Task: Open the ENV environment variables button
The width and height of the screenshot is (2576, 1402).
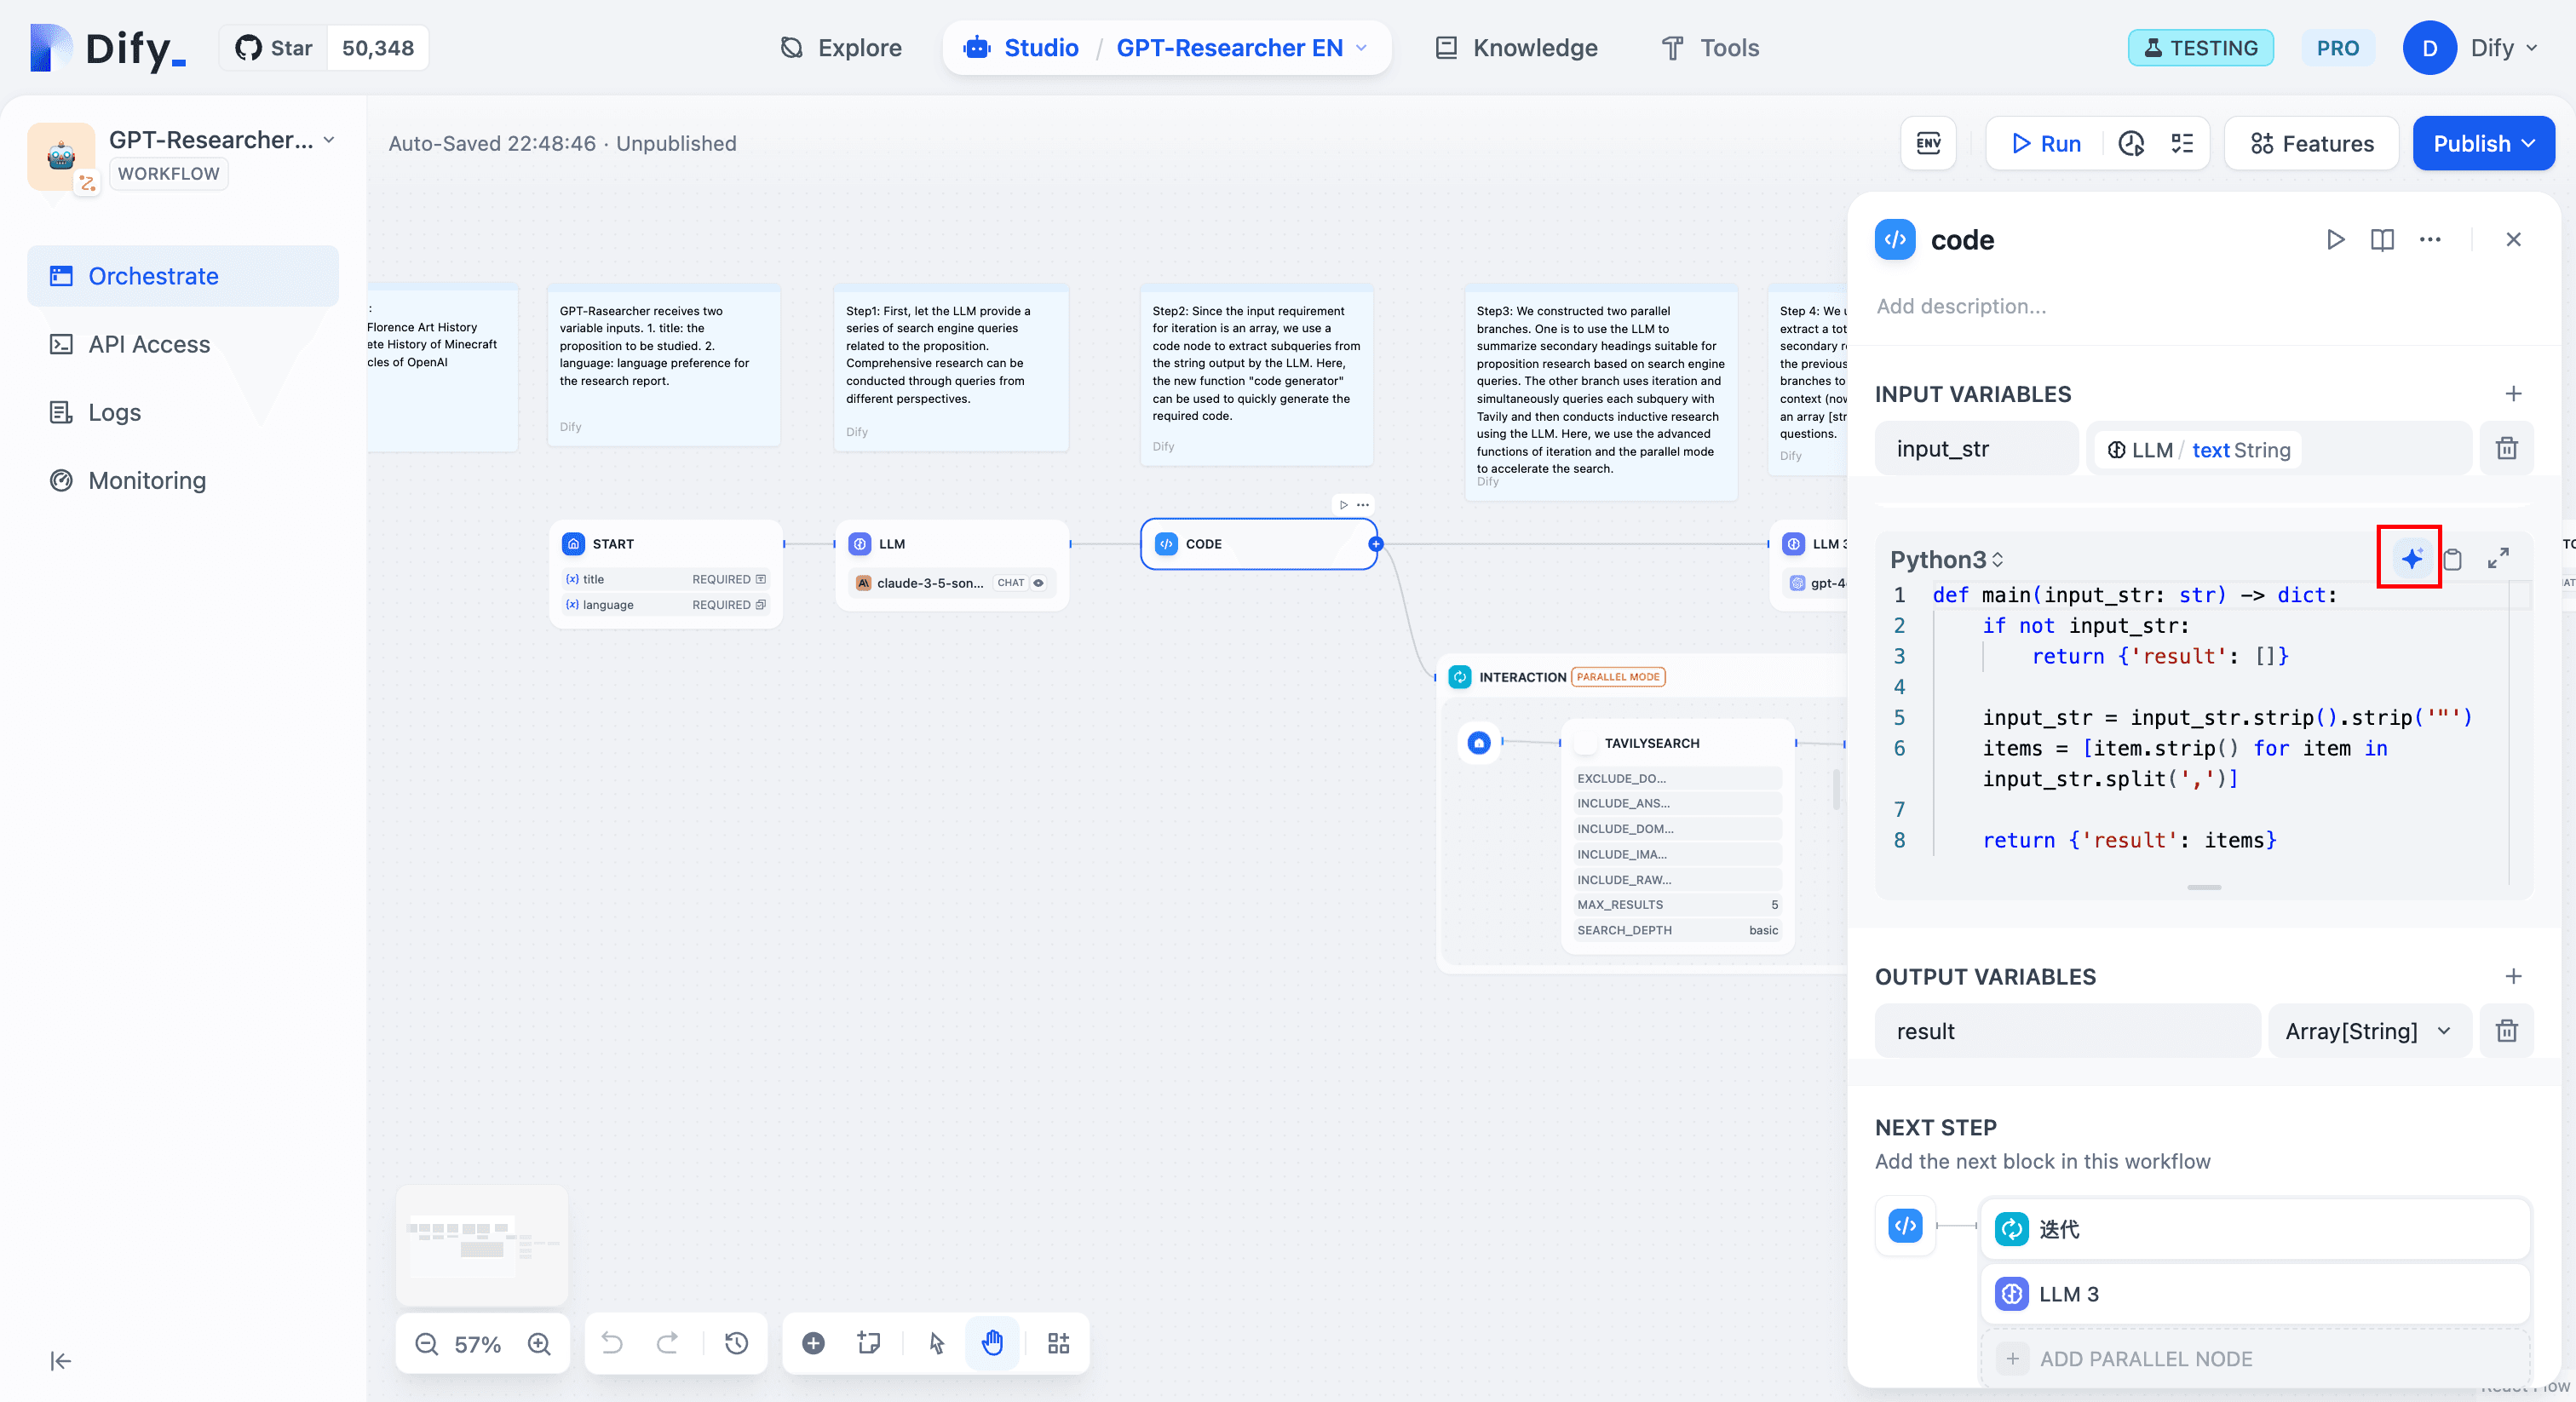Action: 1928,143
